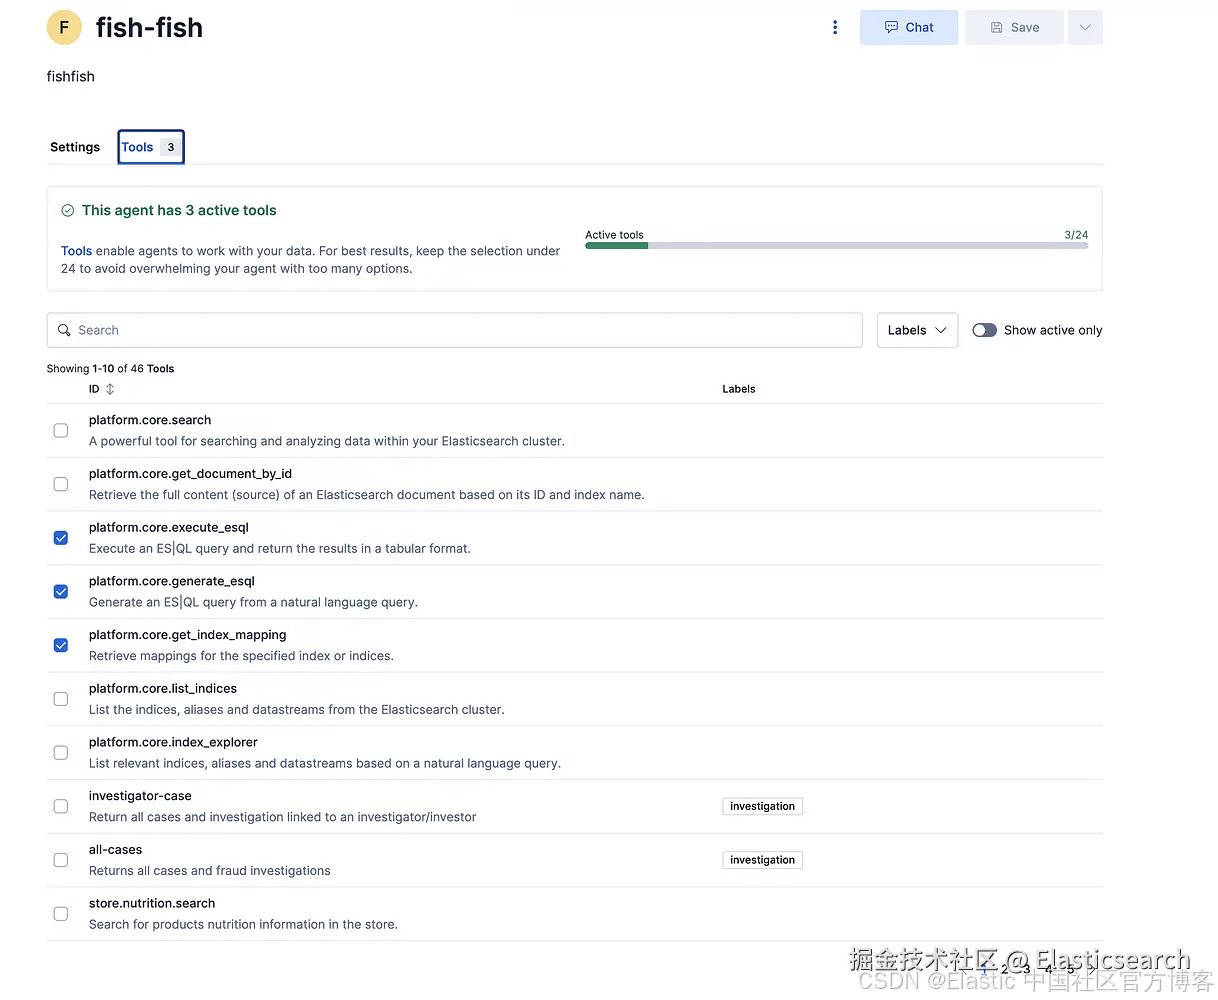Focus the tools Search input field
This screenshot has height=1000, width=1218.
click(x=454, y=330)
